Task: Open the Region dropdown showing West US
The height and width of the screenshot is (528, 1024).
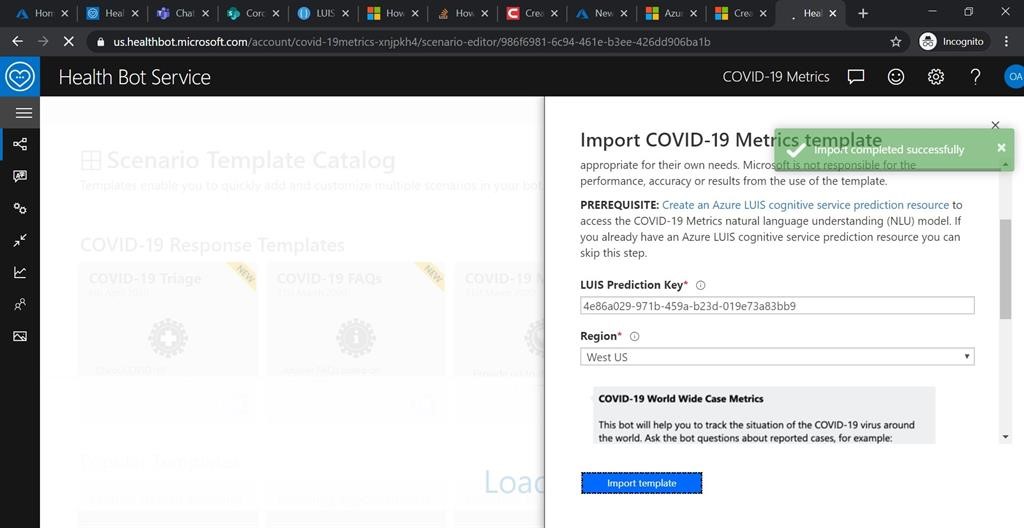Action: (777, 357)
